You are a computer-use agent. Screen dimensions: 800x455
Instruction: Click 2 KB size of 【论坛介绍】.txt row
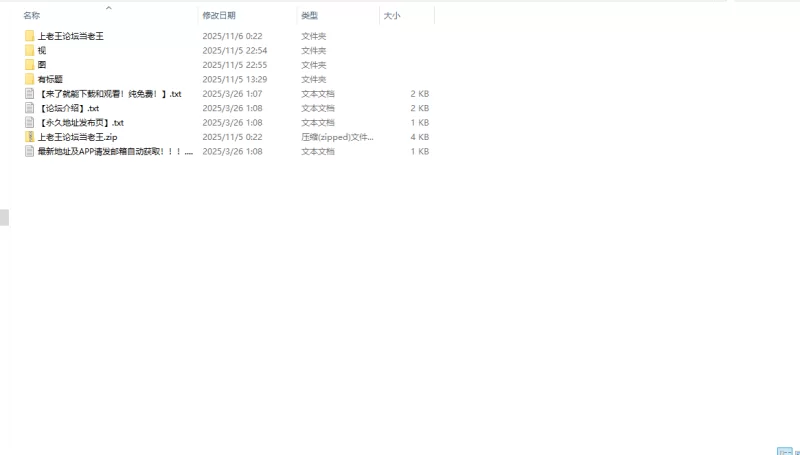coord(419,108)
